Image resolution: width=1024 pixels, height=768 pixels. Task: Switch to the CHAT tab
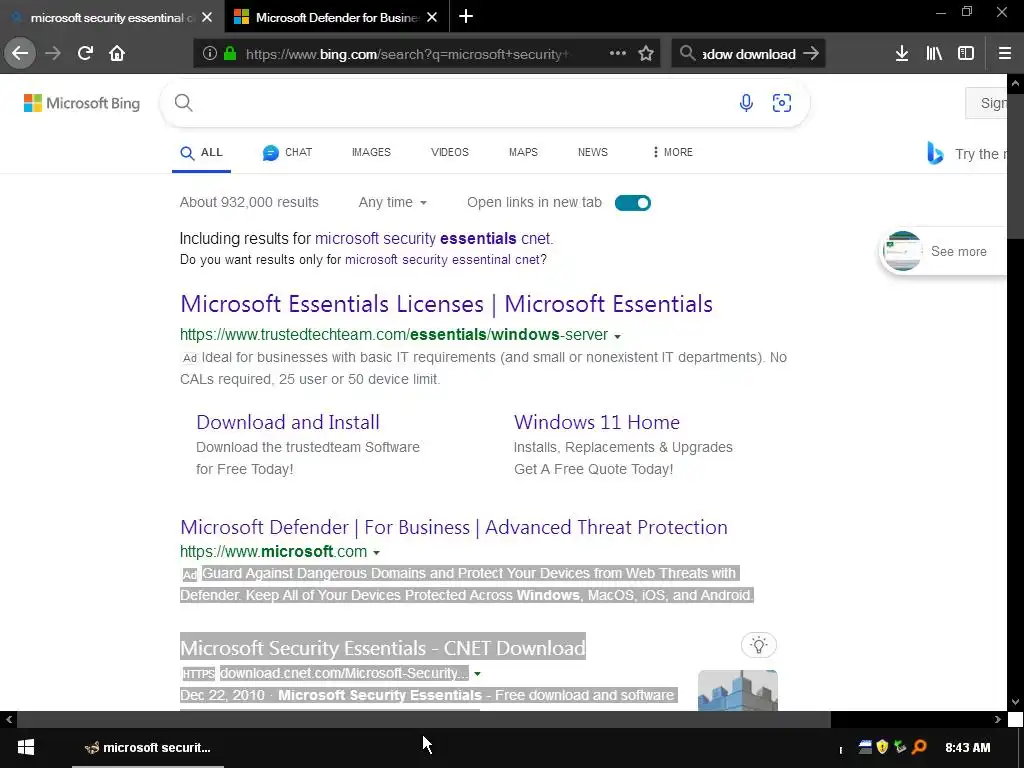pos(287,152)
